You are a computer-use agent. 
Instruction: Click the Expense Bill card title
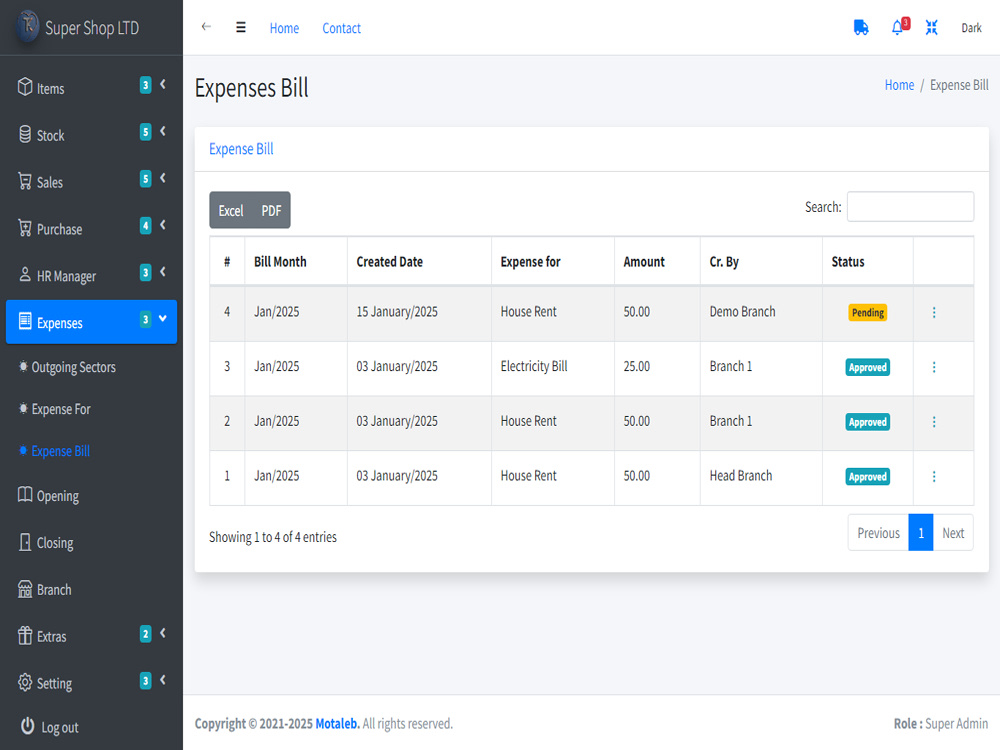241,149
